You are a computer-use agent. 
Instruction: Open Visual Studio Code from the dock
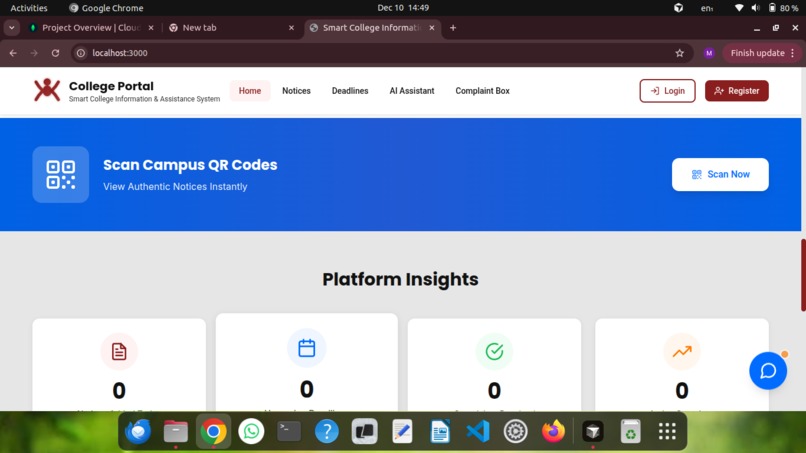478,431
